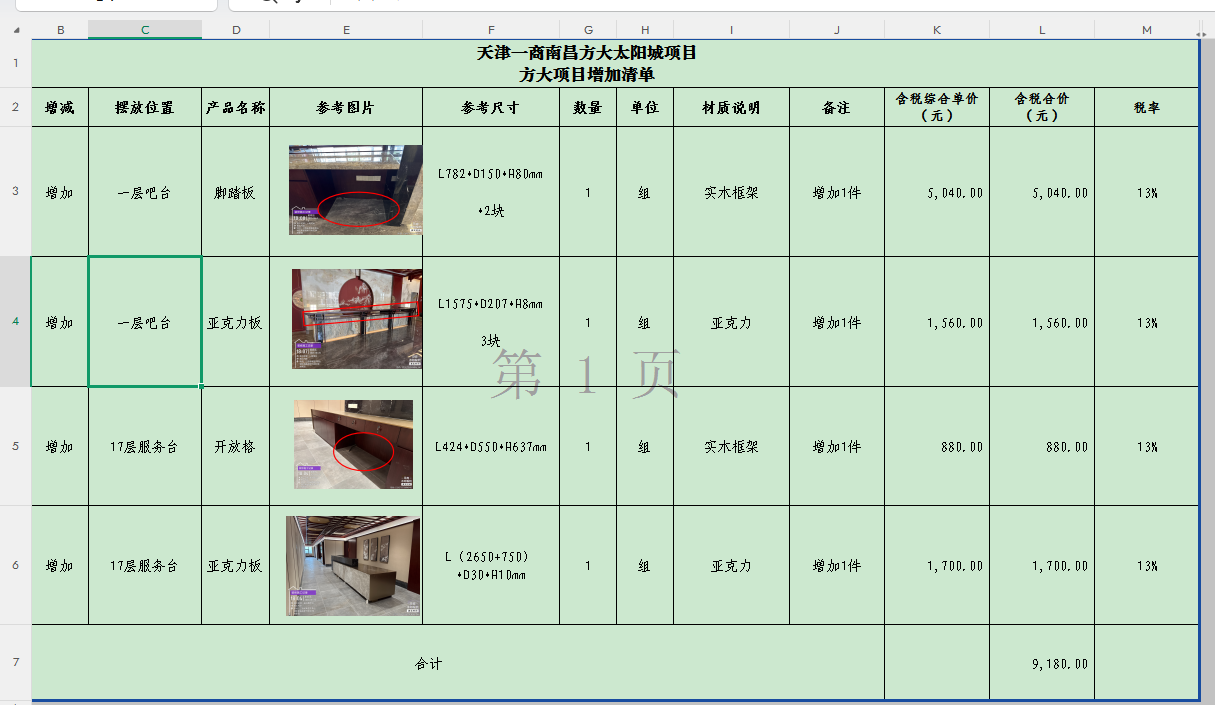Select column J header
1215x705 pixels.
click(837, 30)
